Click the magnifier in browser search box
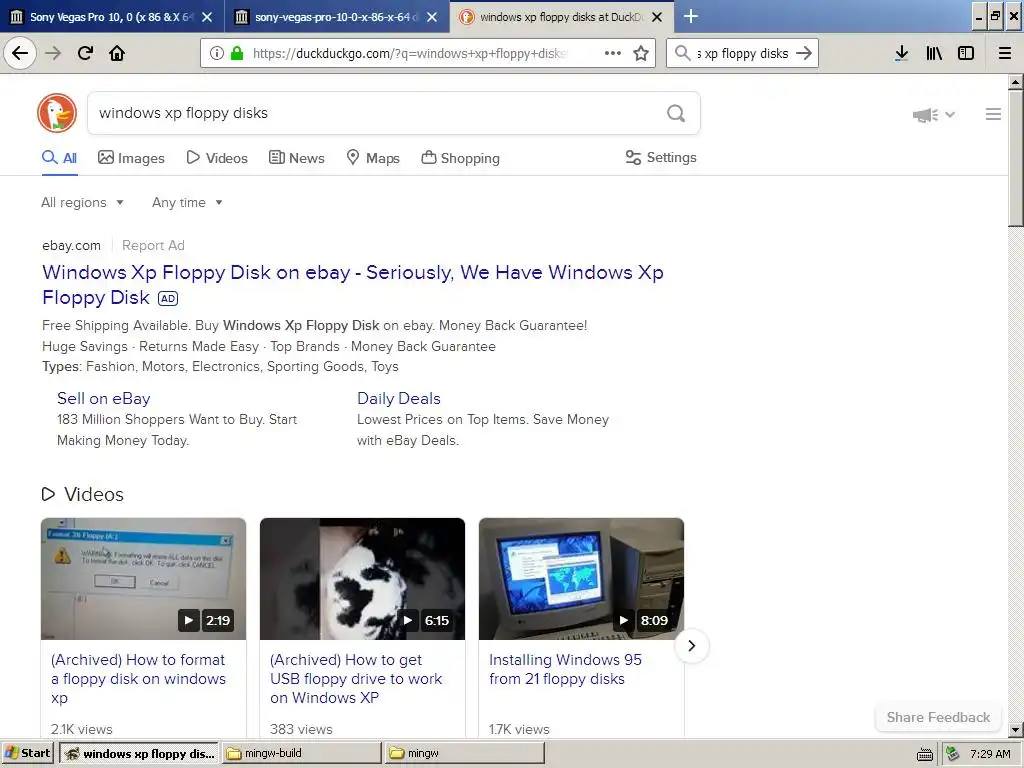 (x=682, y=53)
